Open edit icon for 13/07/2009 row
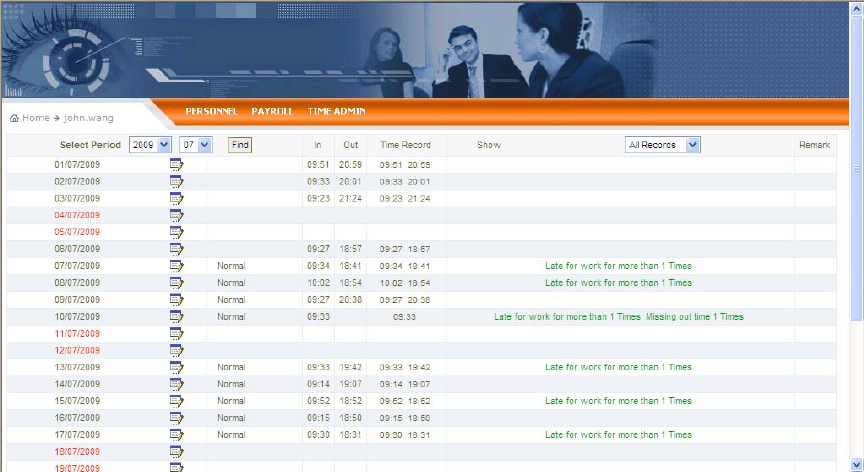 click(176, 367)
